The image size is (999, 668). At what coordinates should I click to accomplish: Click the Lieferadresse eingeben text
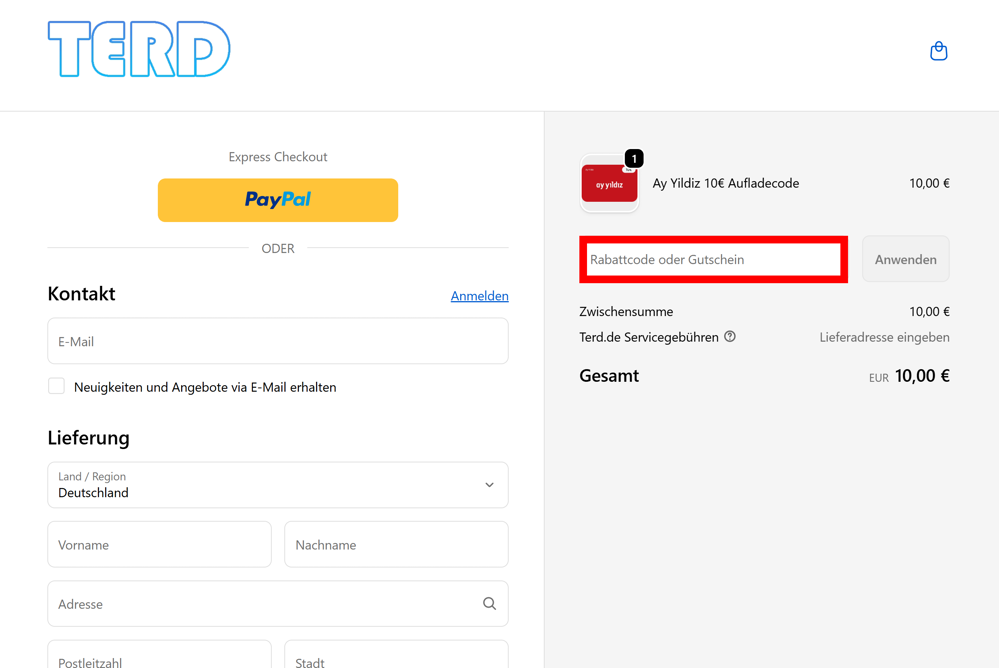pos(884,337)
